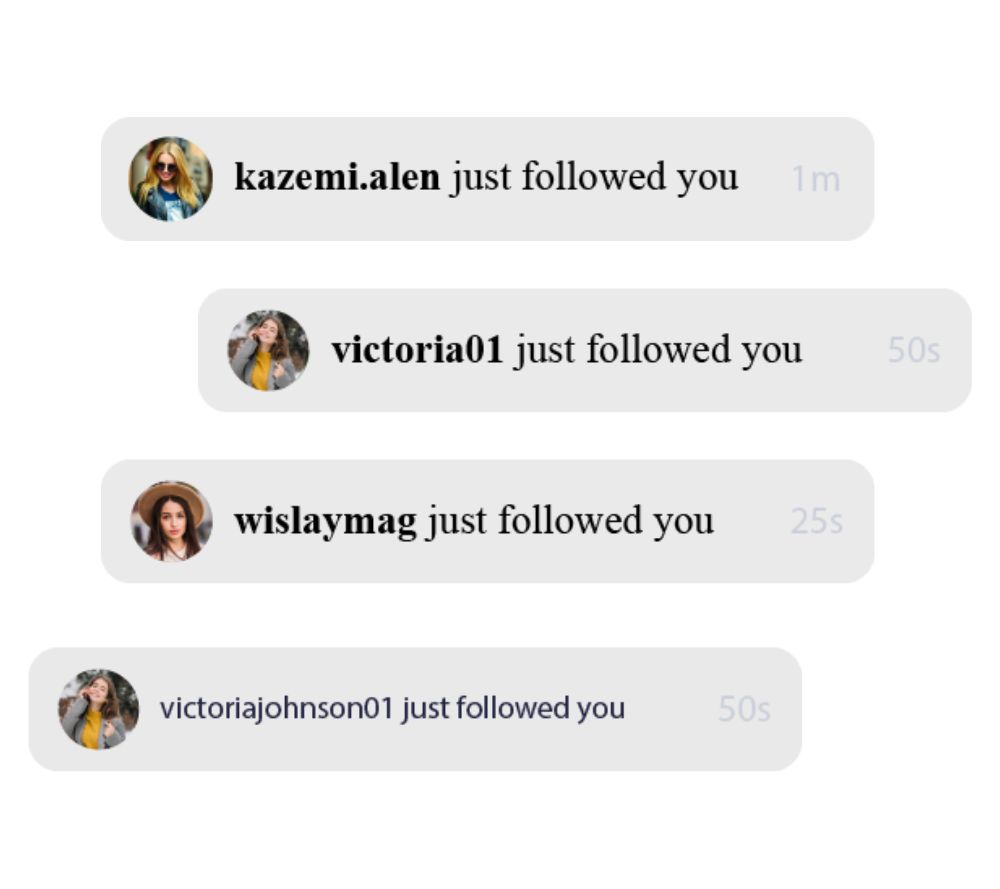Click the 25s timestamp
The width and height of the screenshot is (1000, 889).
click(816, 521)
